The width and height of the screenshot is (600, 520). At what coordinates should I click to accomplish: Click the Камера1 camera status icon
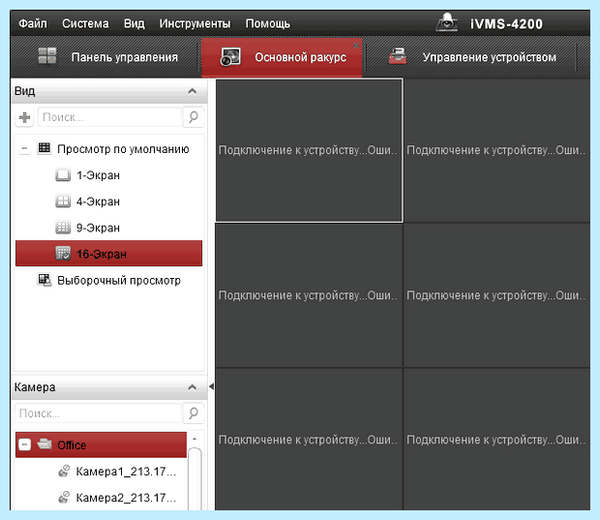point(64,471)
